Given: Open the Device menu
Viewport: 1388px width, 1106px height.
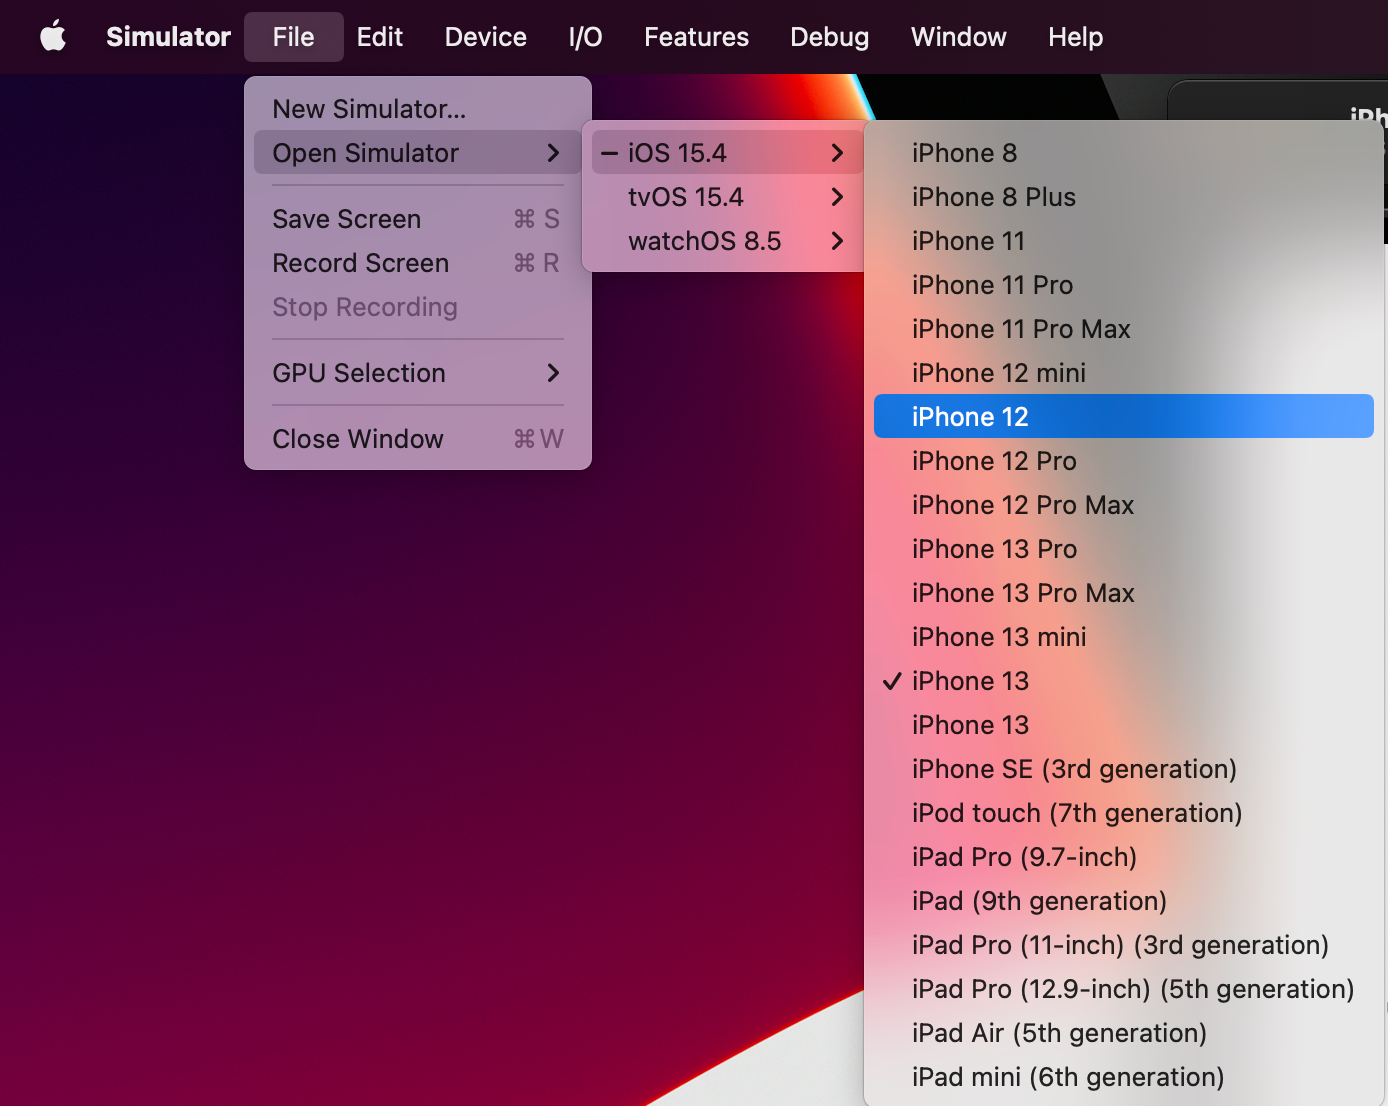Looking at the screenshot, I should coord(485,37).
